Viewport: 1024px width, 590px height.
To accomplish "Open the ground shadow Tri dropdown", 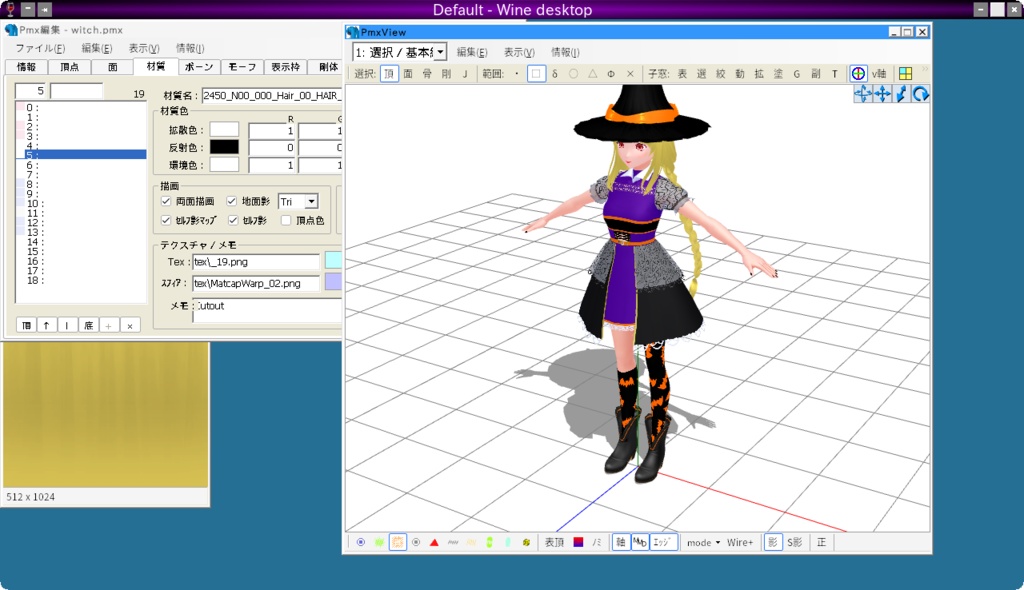I will (312, 201).
